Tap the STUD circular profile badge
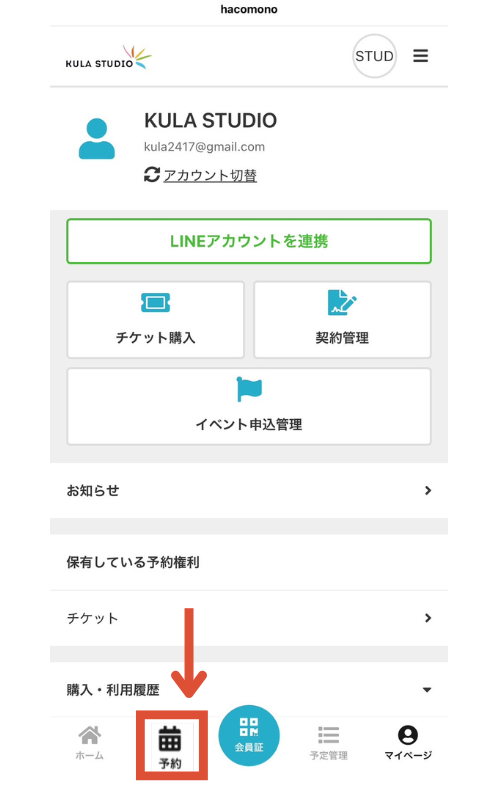Viewport: 500px width, 800px height. click(x=374, y=56)
